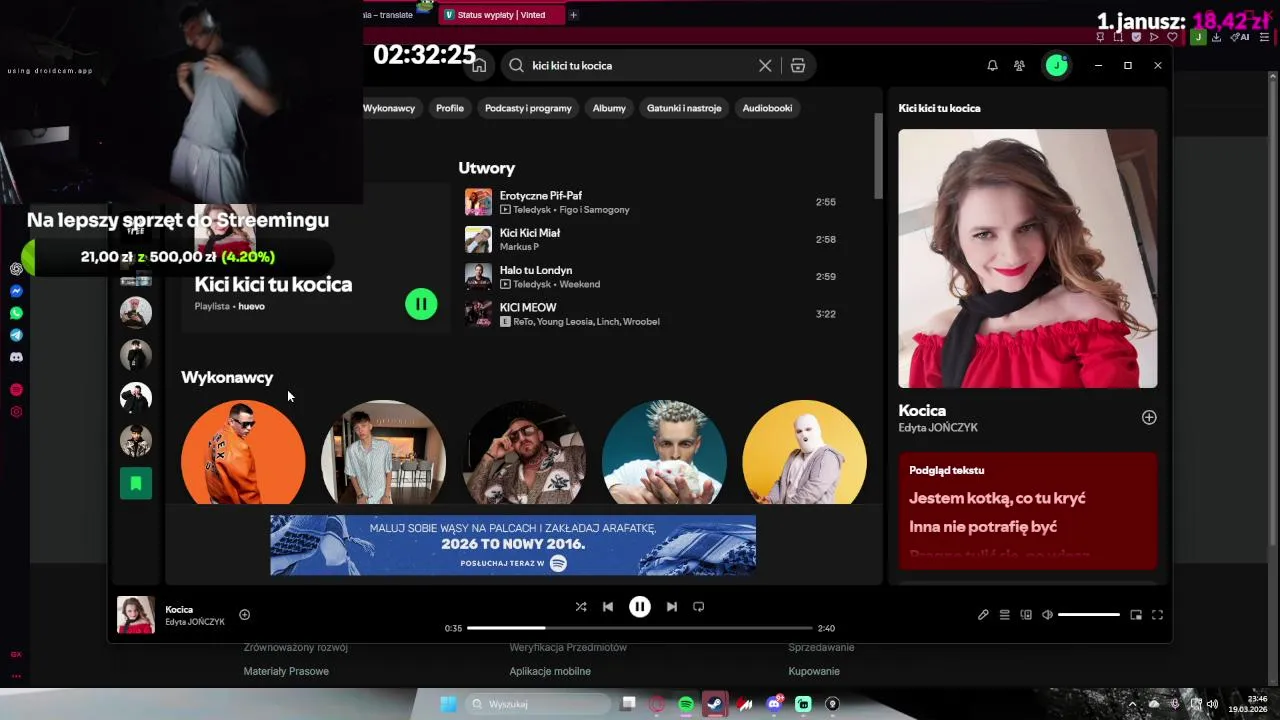The image size is (1280, 720).
Task: Open Telegram in the browser sidebar
Action: (x=16, y=335)
